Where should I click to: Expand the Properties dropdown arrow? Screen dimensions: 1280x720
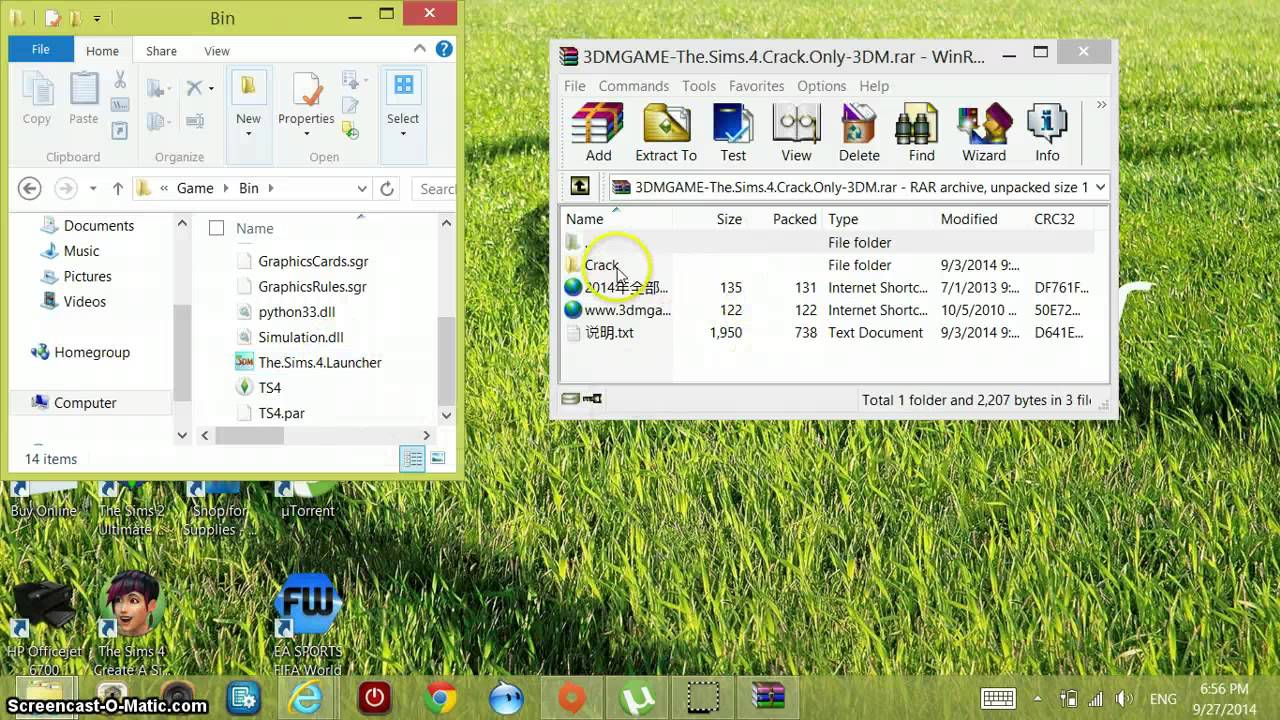[306, 133]
